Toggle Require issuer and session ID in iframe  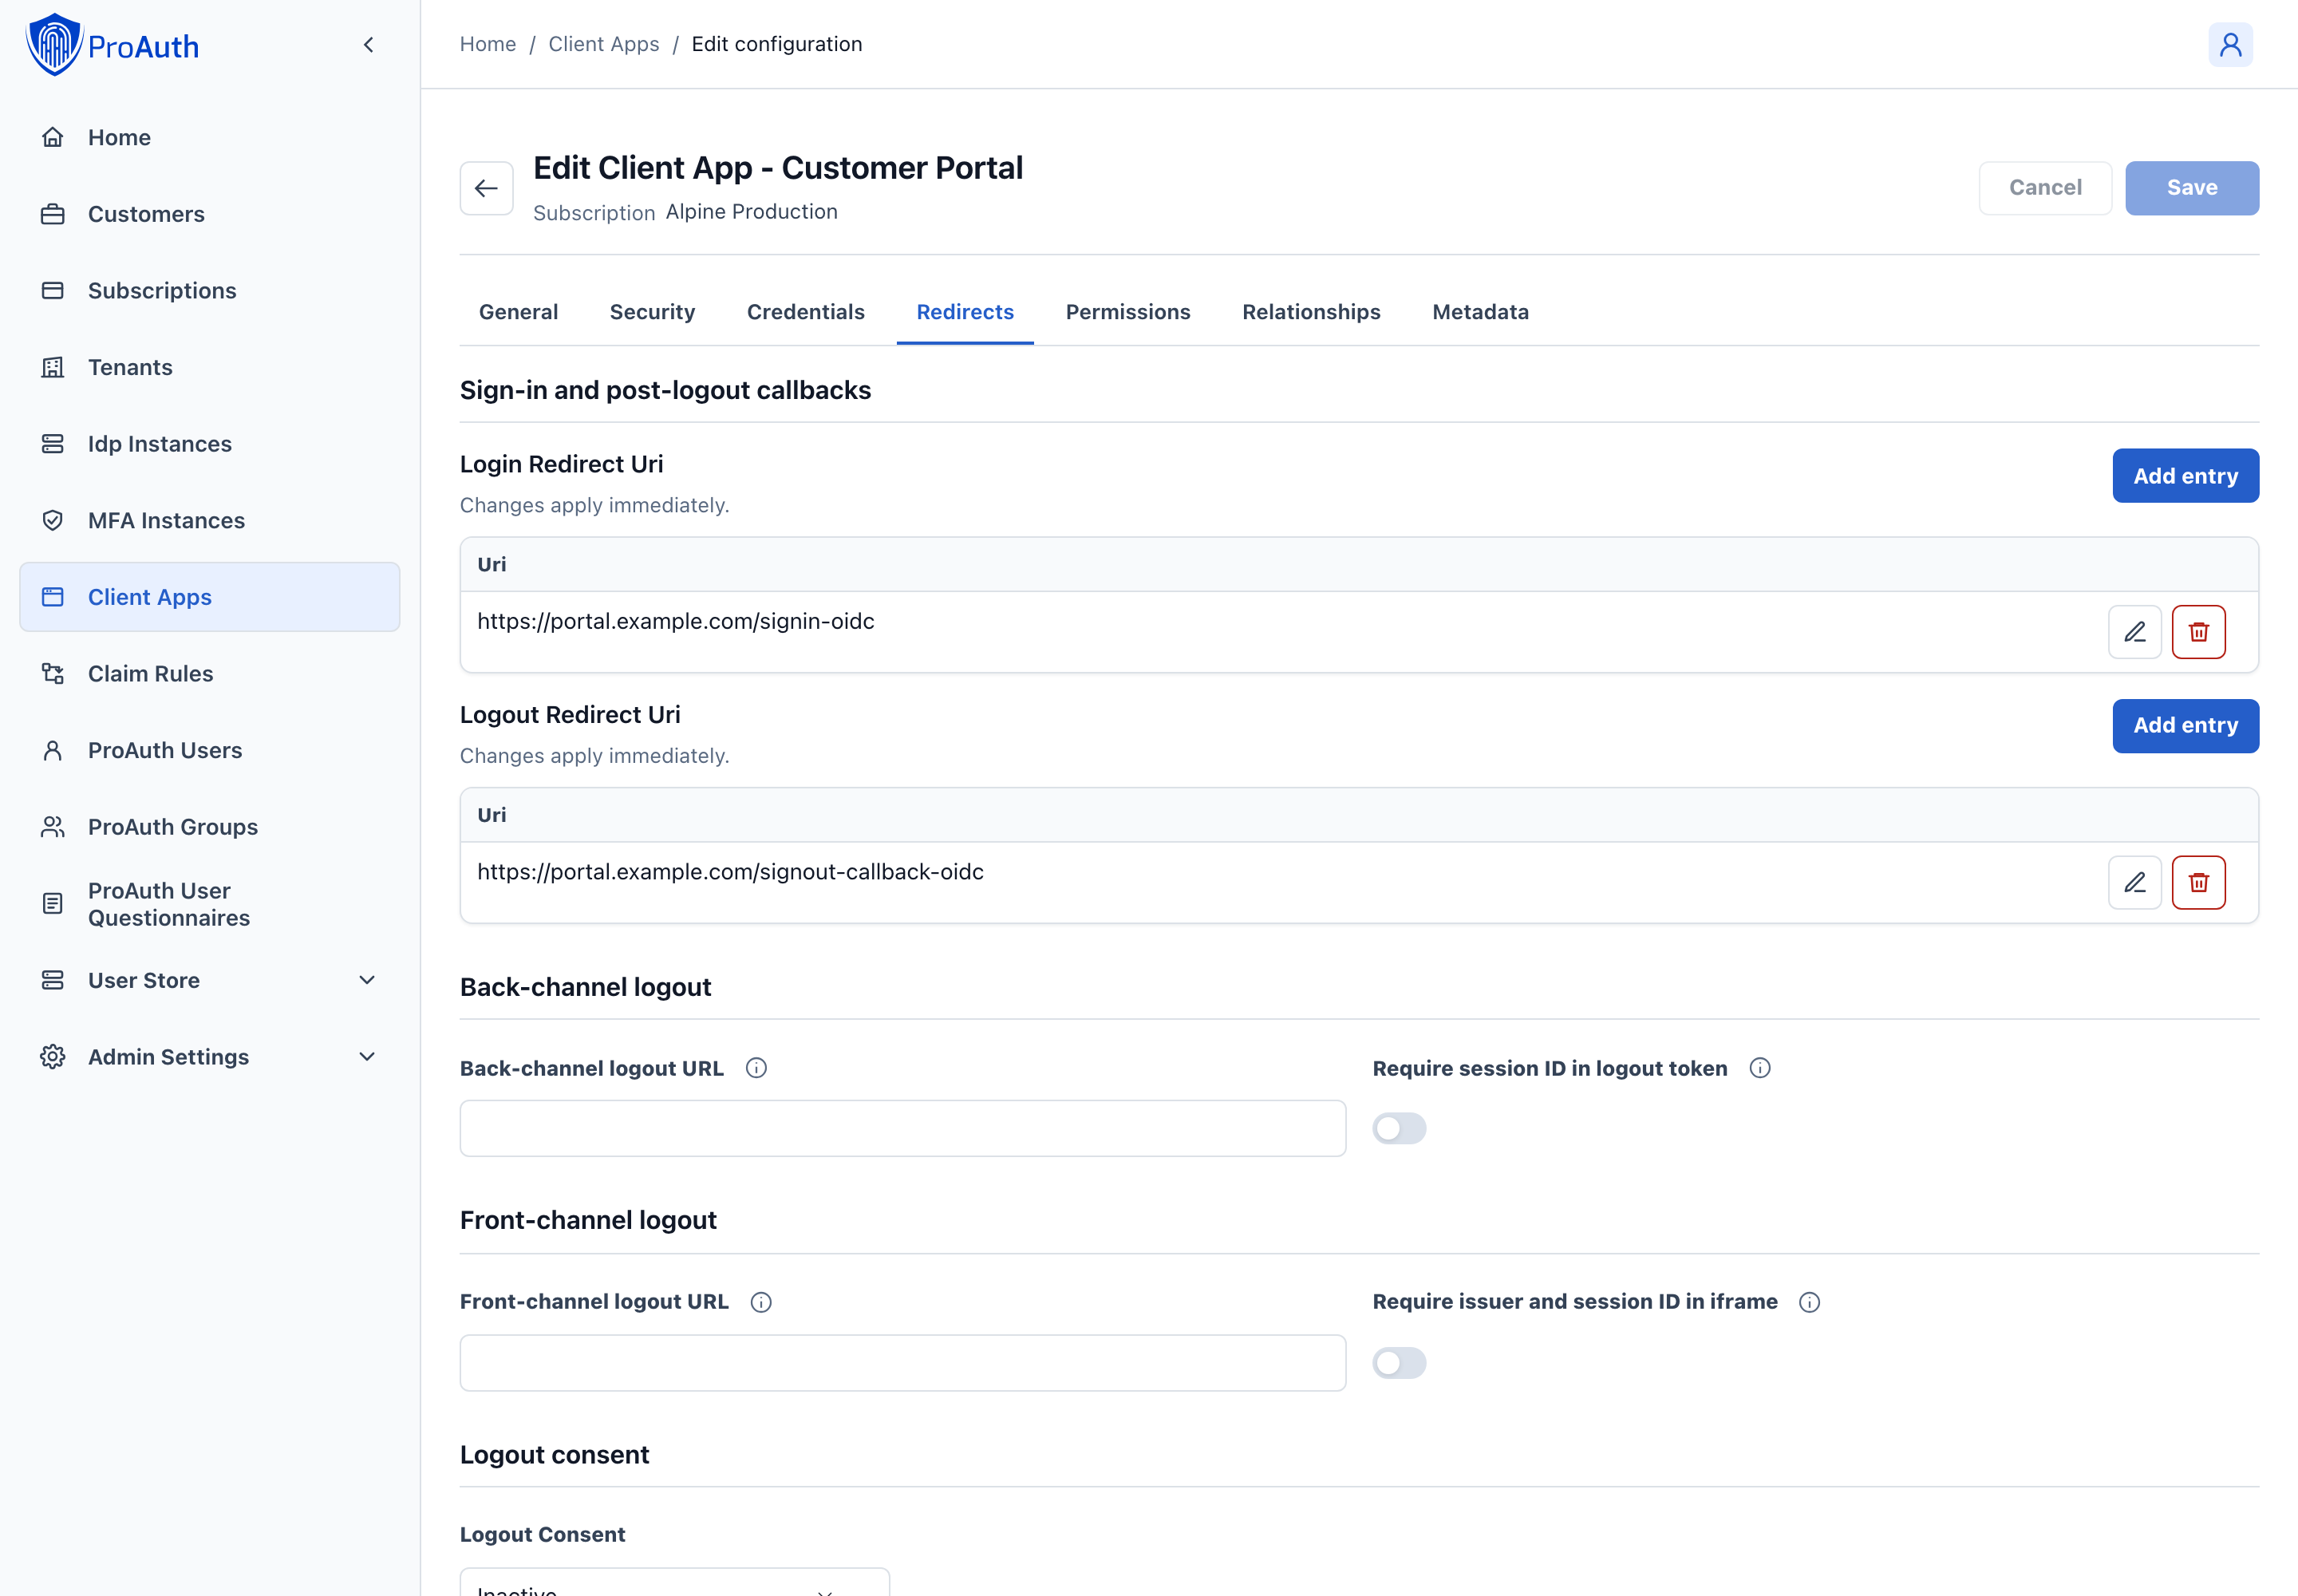pos(1399,1363)
